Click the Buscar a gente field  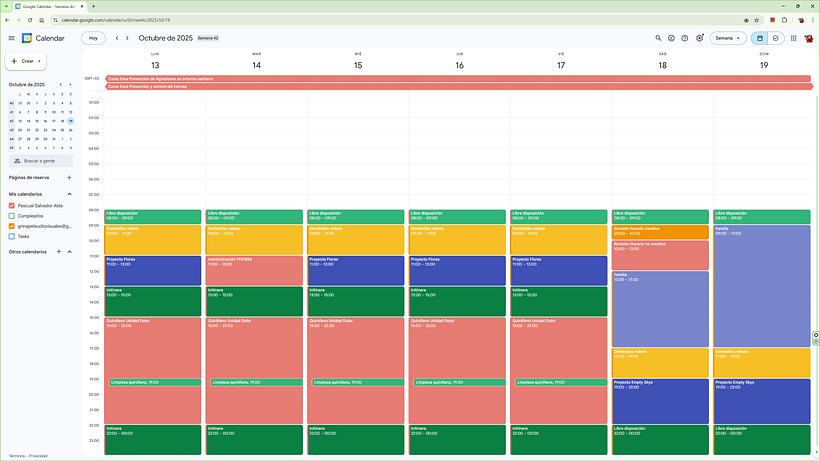pos(41,161)
